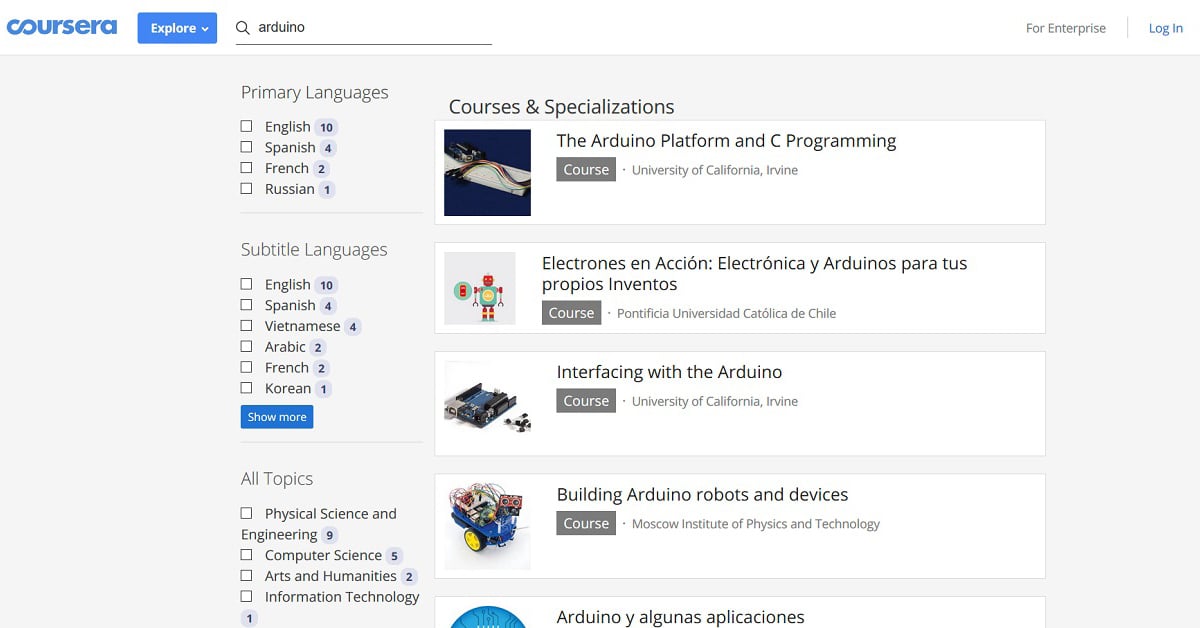Open the For Enterprise link
Screen dimensions: 1200x628
tap(1066, 28)
